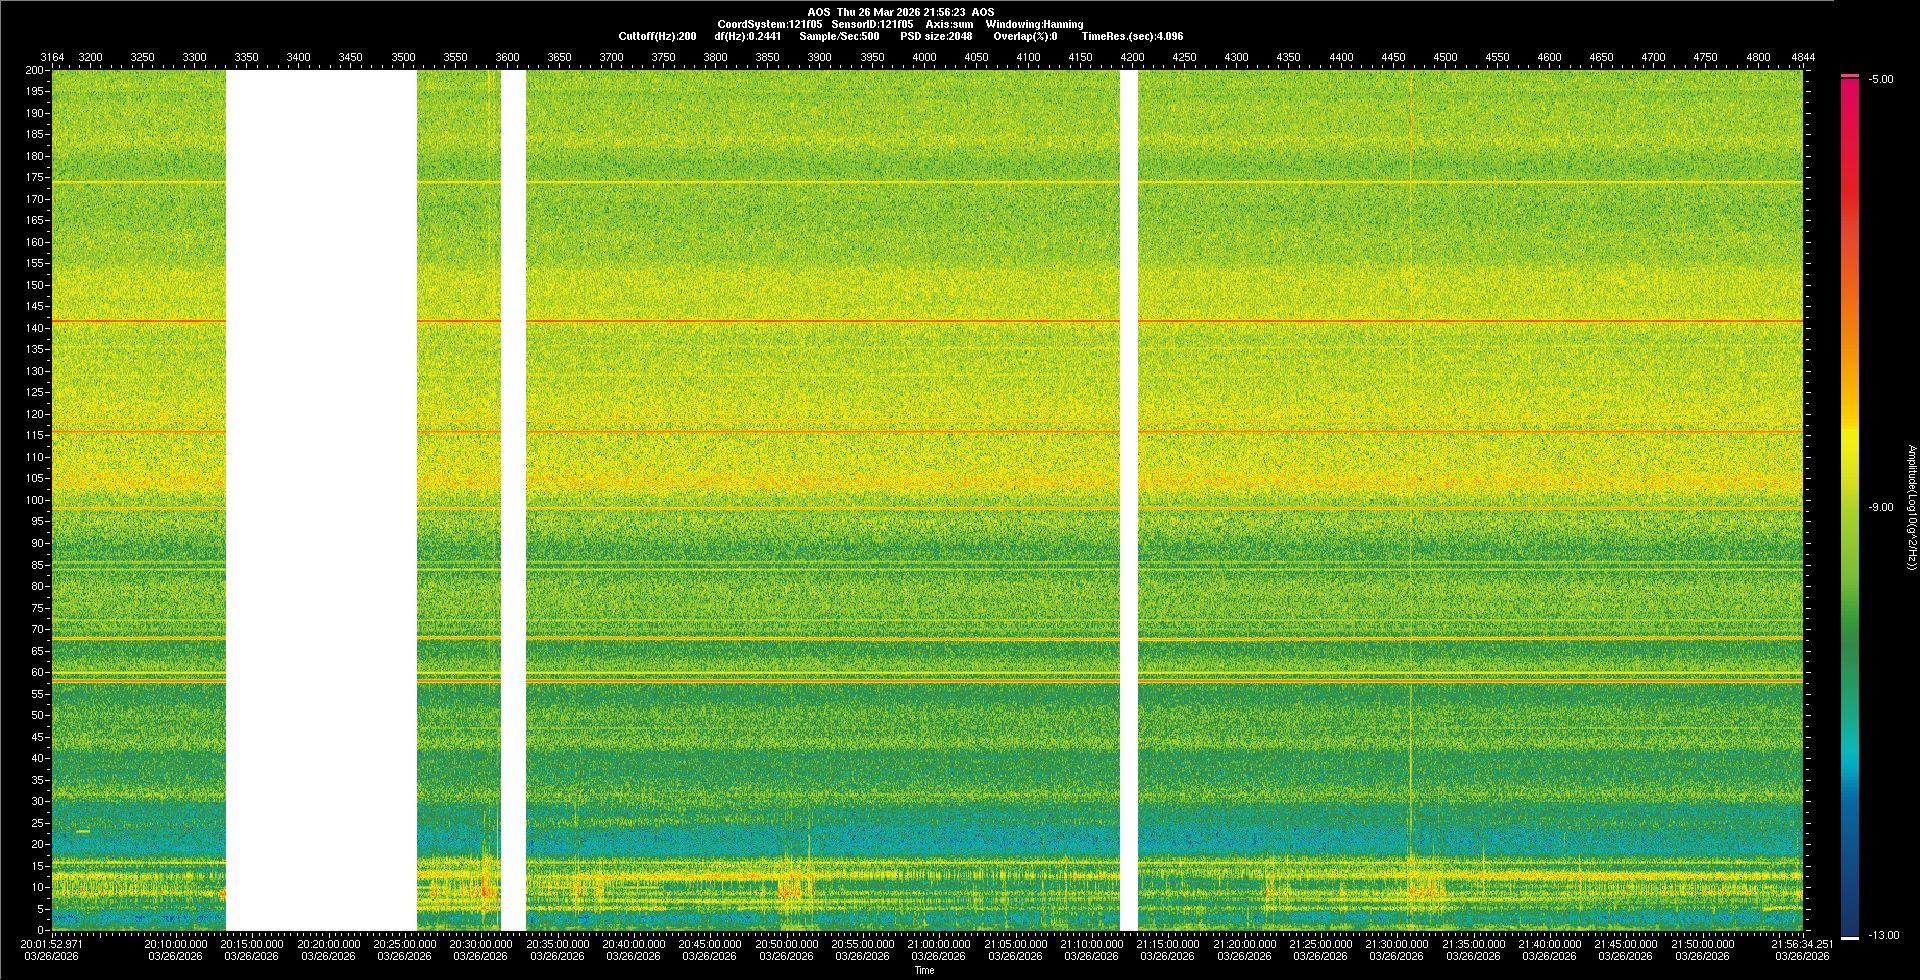
Task: Click the Overlap(%):0 header label
Action: (1025, 36)
